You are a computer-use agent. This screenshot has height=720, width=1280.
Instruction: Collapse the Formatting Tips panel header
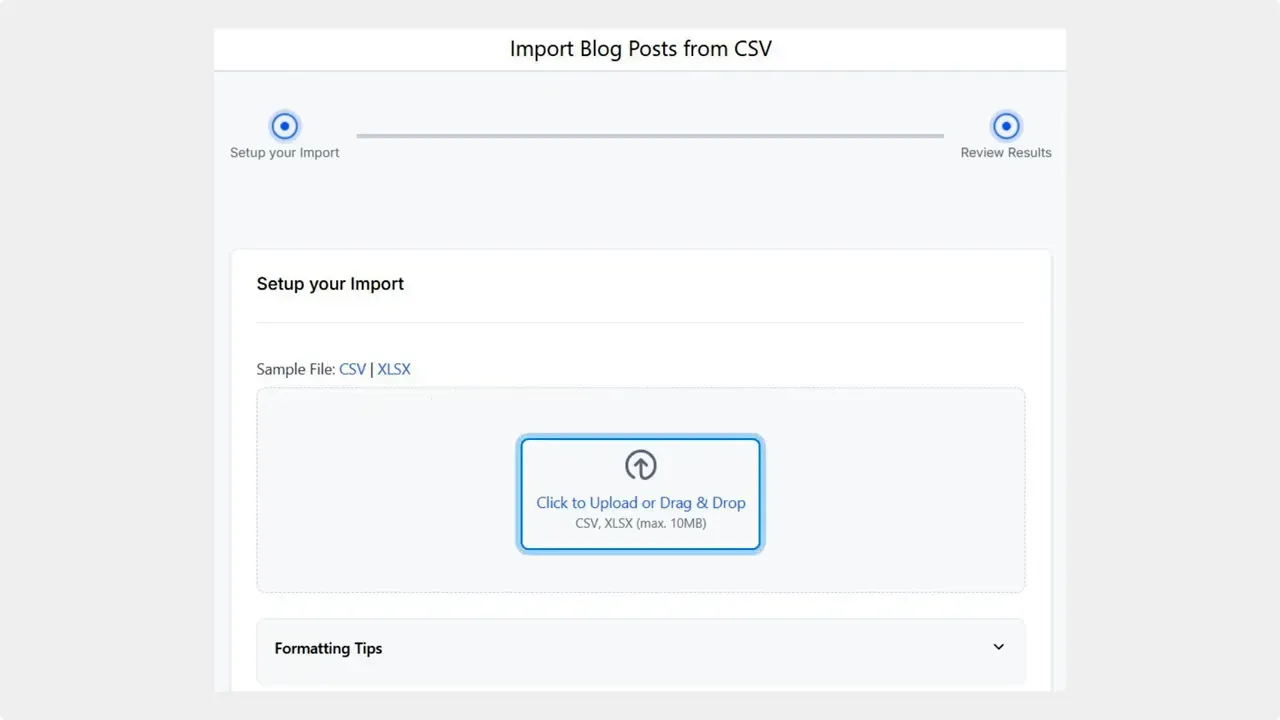[640, 648]
